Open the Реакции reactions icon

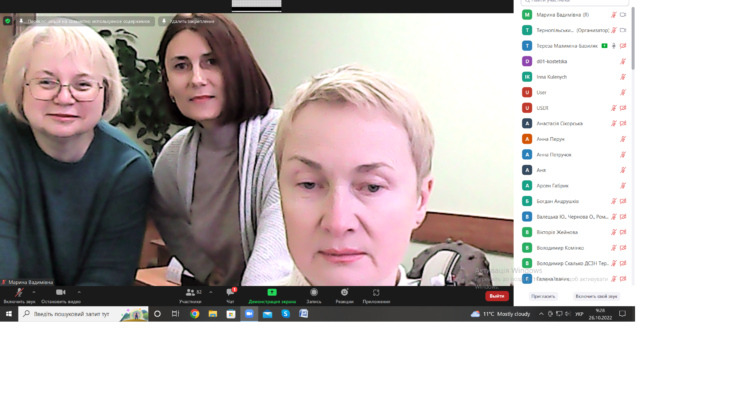click(345, 293)
